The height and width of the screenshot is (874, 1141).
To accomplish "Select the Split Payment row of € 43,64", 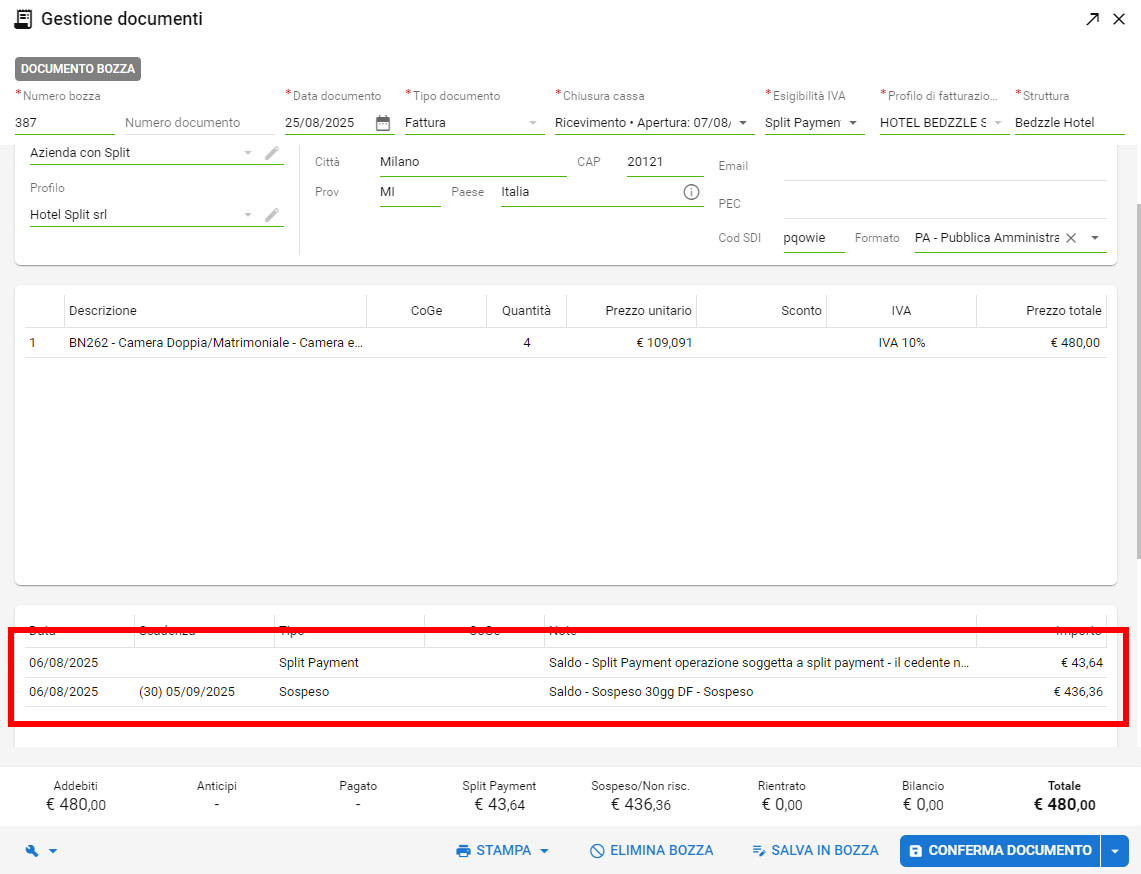I will pos(565,663).
